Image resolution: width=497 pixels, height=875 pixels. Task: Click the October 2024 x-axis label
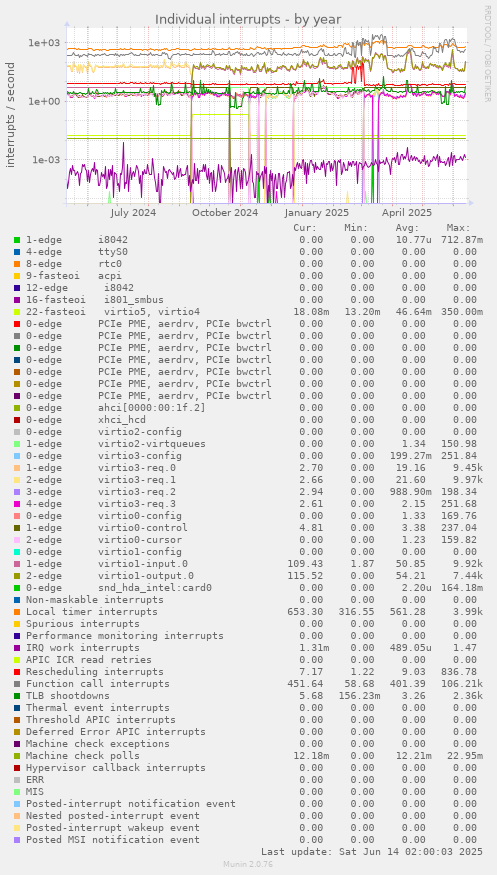pyautogui.click(x=226, y=213)
